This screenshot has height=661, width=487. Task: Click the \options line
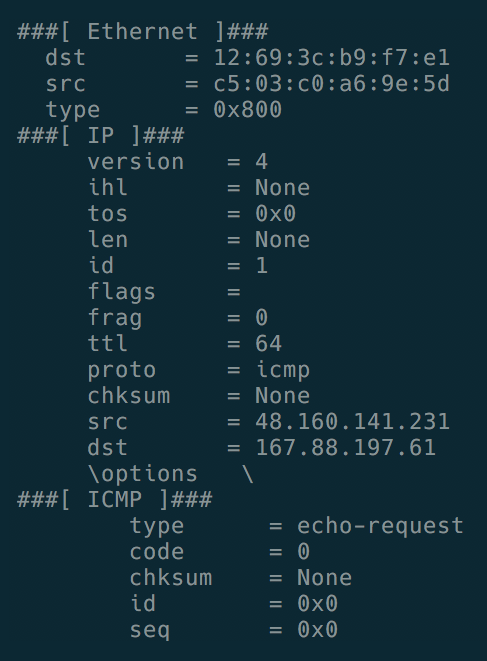click(x=170, y=474)
